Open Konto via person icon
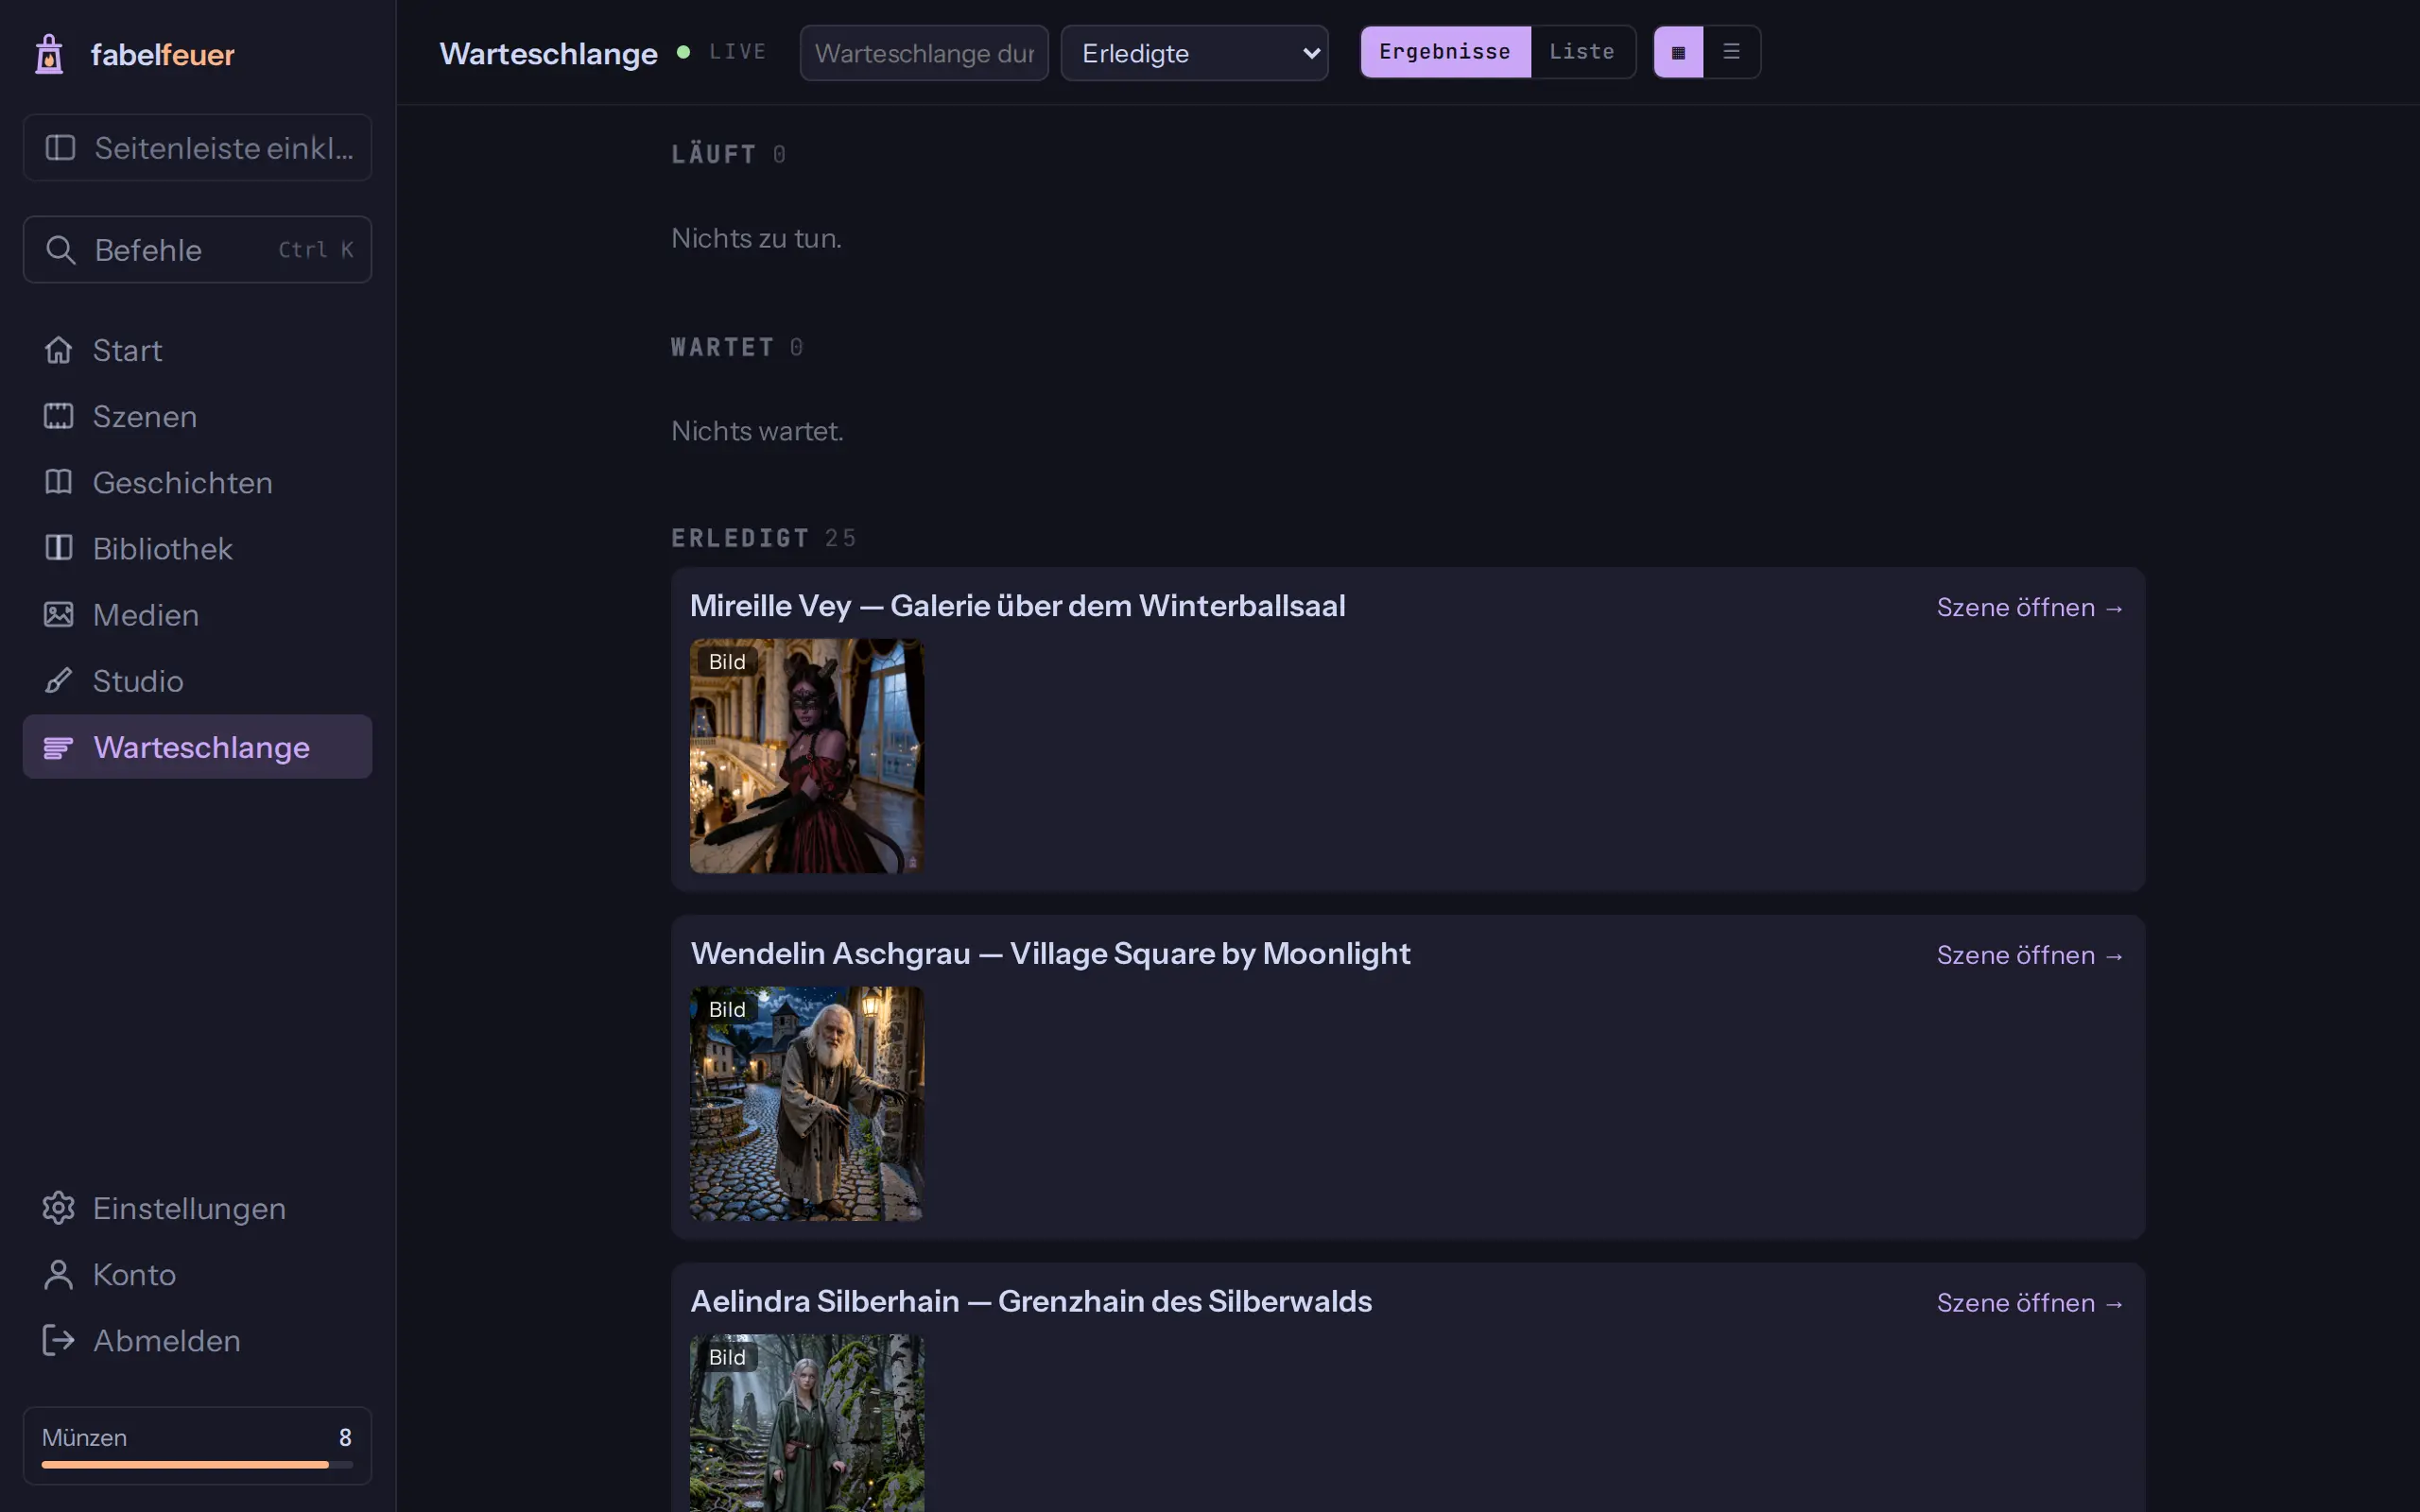 pos(59,1274)
